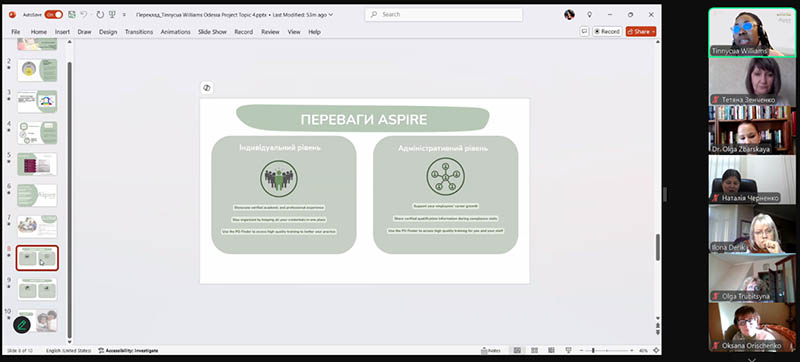Screen dimensions: 800x362
Task: Start presentation from beginning icon in title bar
Action: (x=112, y=14)
